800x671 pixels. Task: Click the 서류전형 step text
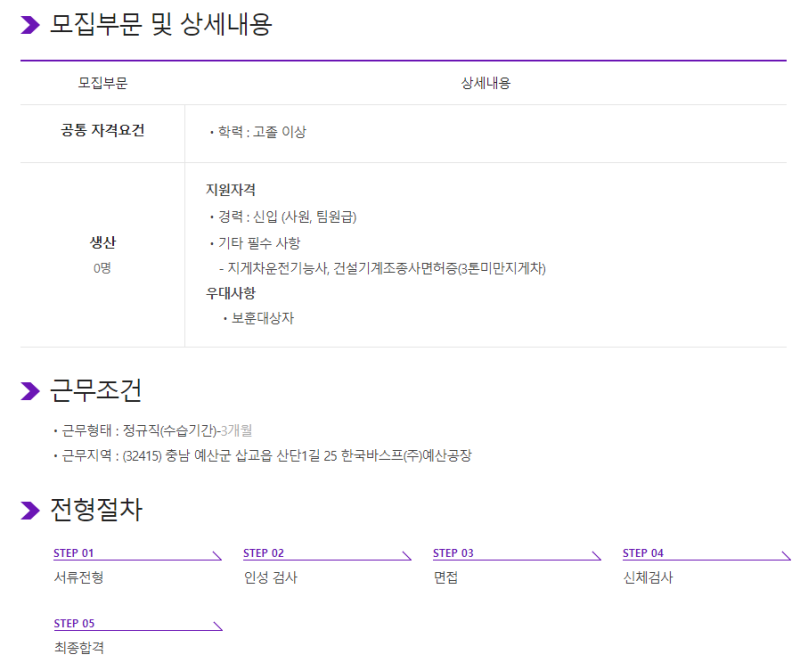78,577
